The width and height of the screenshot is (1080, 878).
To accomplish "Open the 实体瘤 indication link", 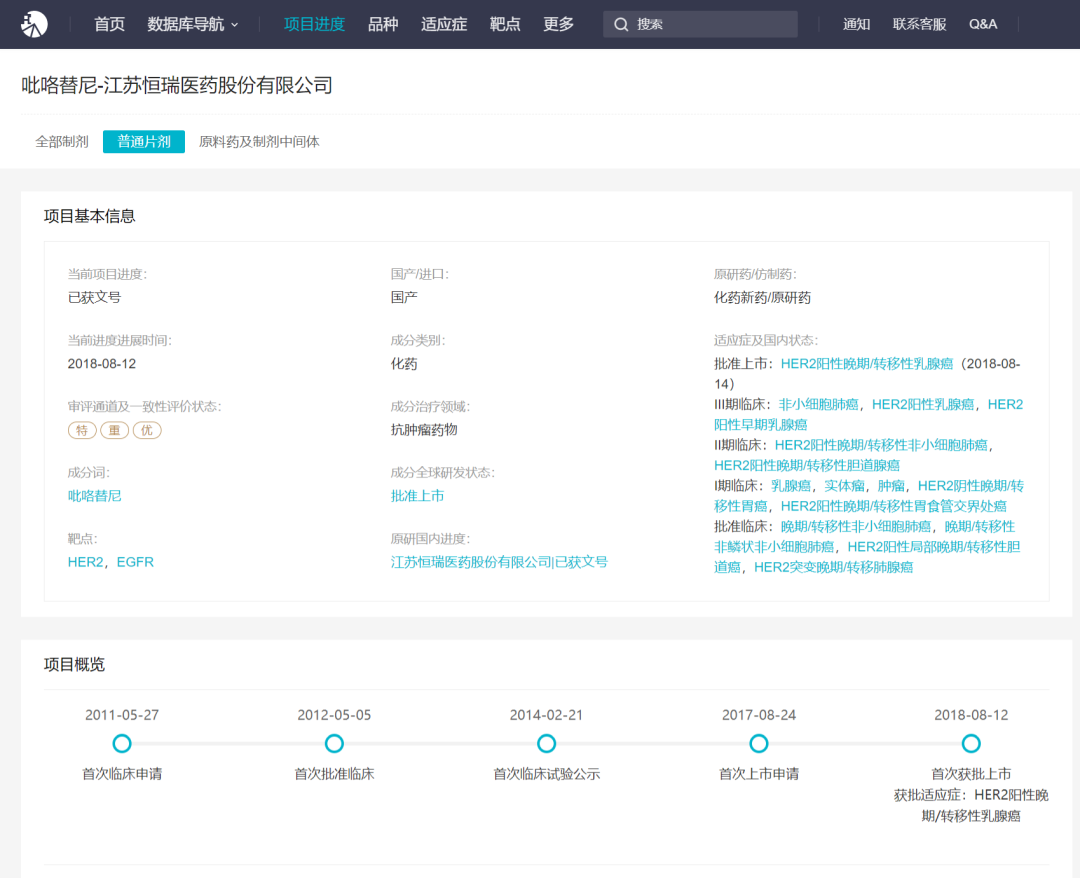I will tap(844, 485).
